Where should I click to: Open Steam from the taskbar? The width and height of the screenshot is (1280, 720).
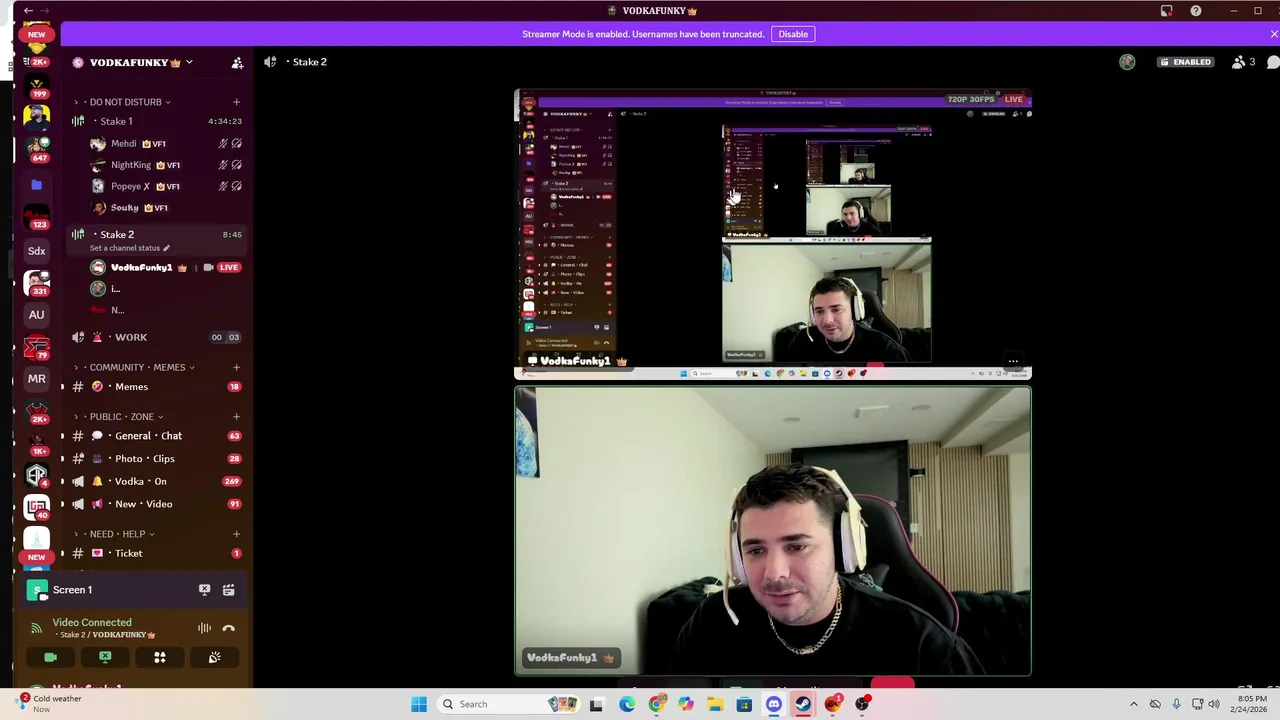(803, 704)
